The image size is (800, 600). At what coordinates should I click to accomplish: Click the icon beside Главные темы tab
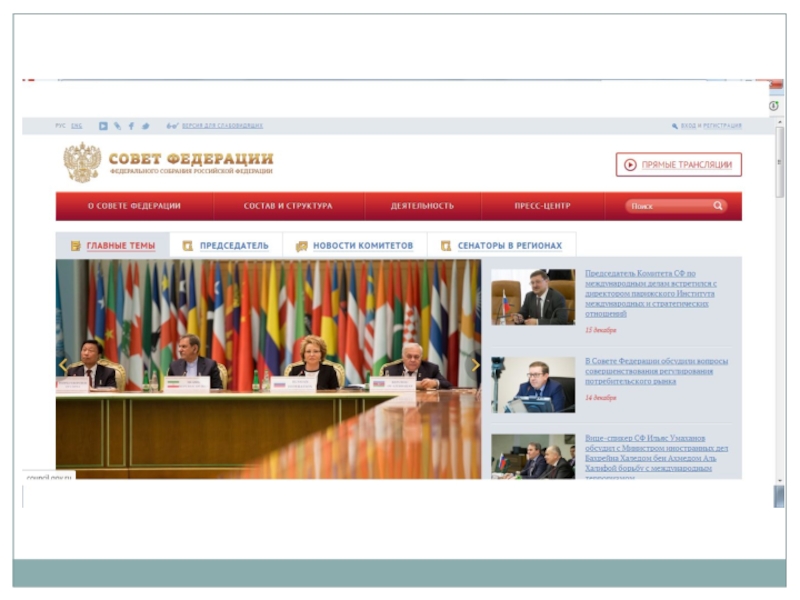click(x=76, y=246)
